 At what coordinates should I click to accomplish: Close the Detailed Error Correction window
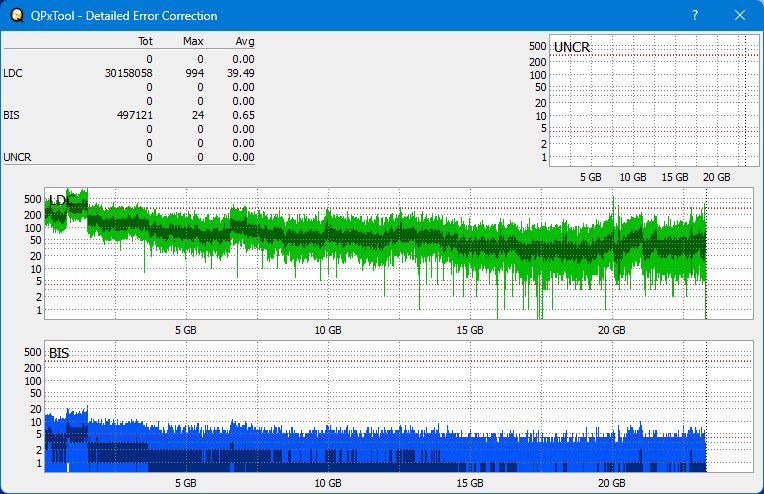(740, 15)
